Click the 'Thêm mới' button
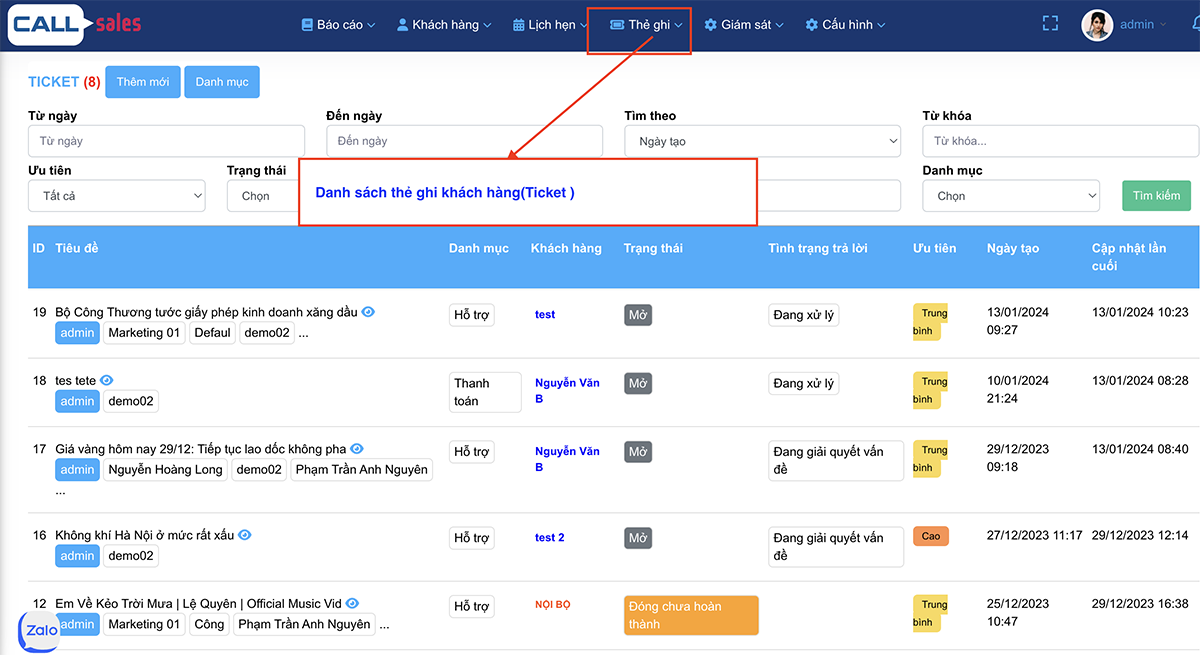Viewport: 1200px width, 655px height. 142,82
